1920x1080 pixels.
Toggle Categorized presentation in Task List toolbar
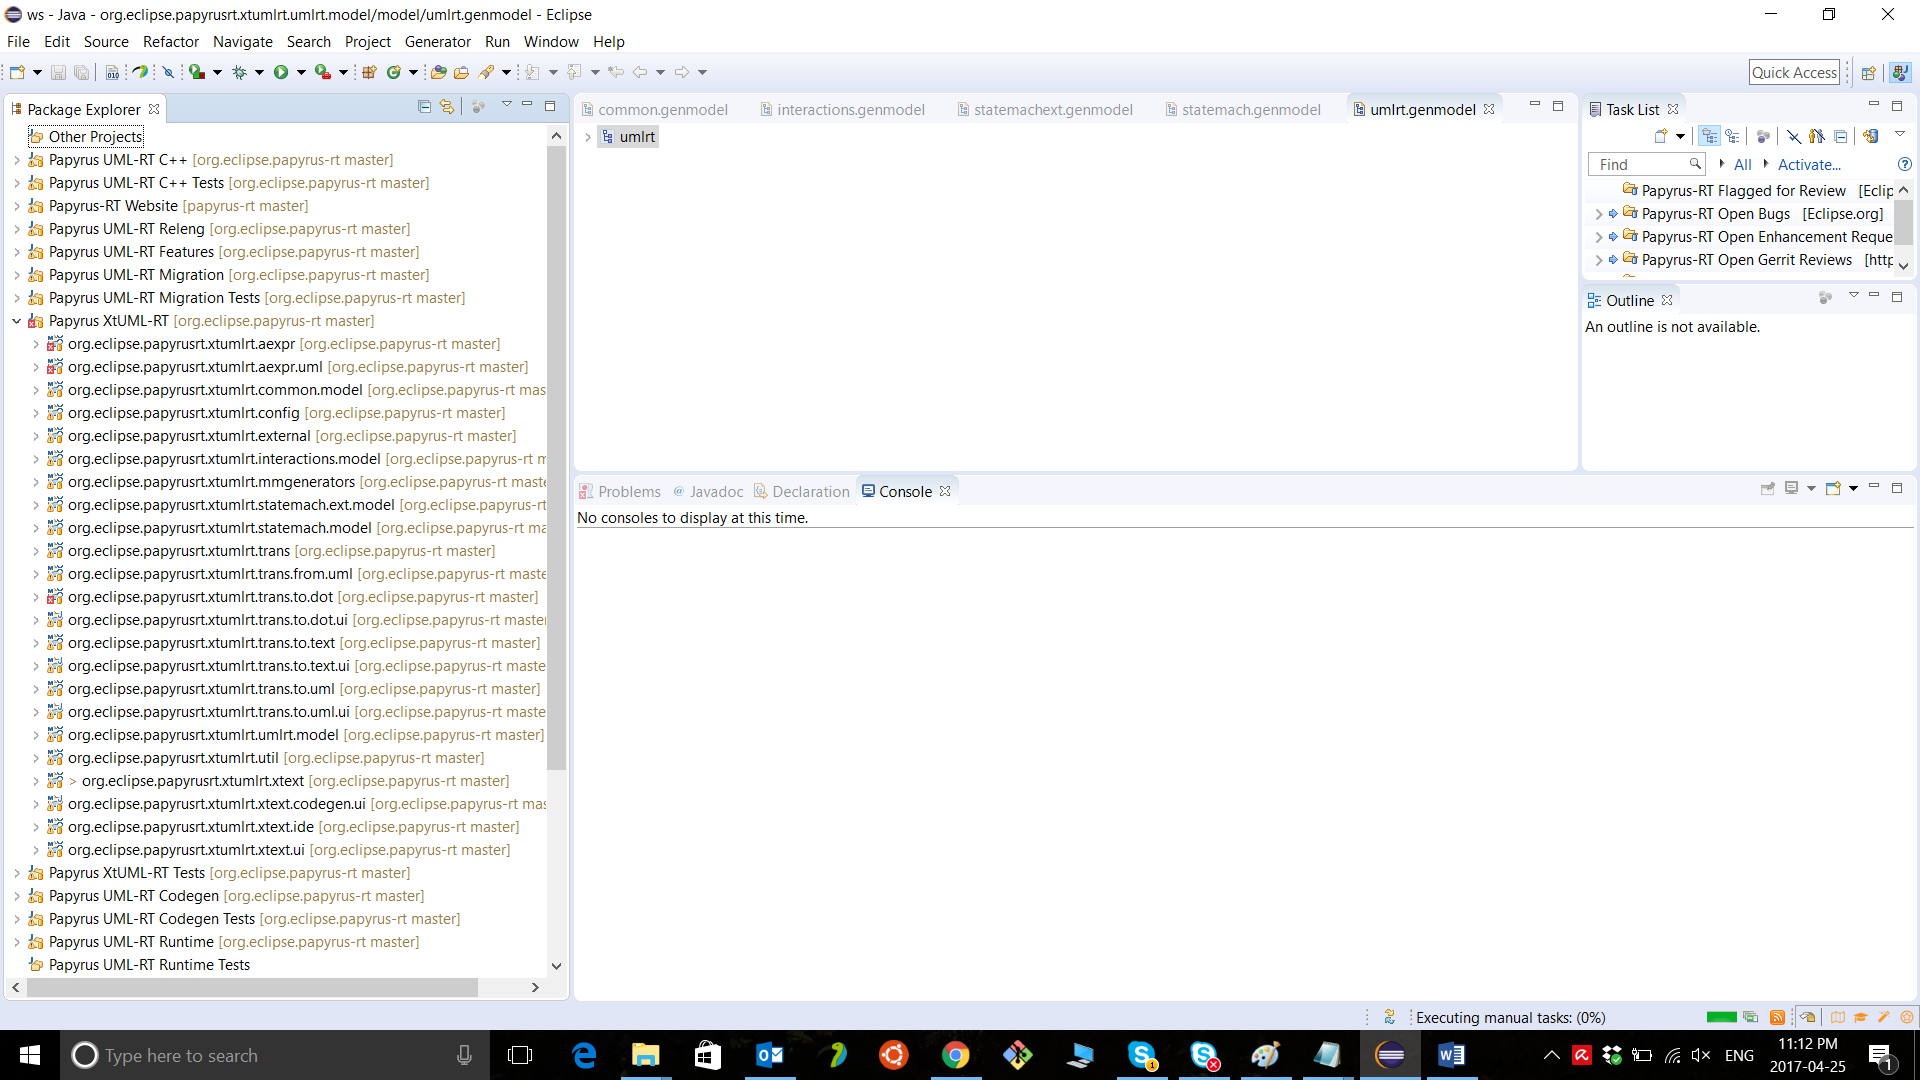pyautogui.click(x=1709, y=136)
